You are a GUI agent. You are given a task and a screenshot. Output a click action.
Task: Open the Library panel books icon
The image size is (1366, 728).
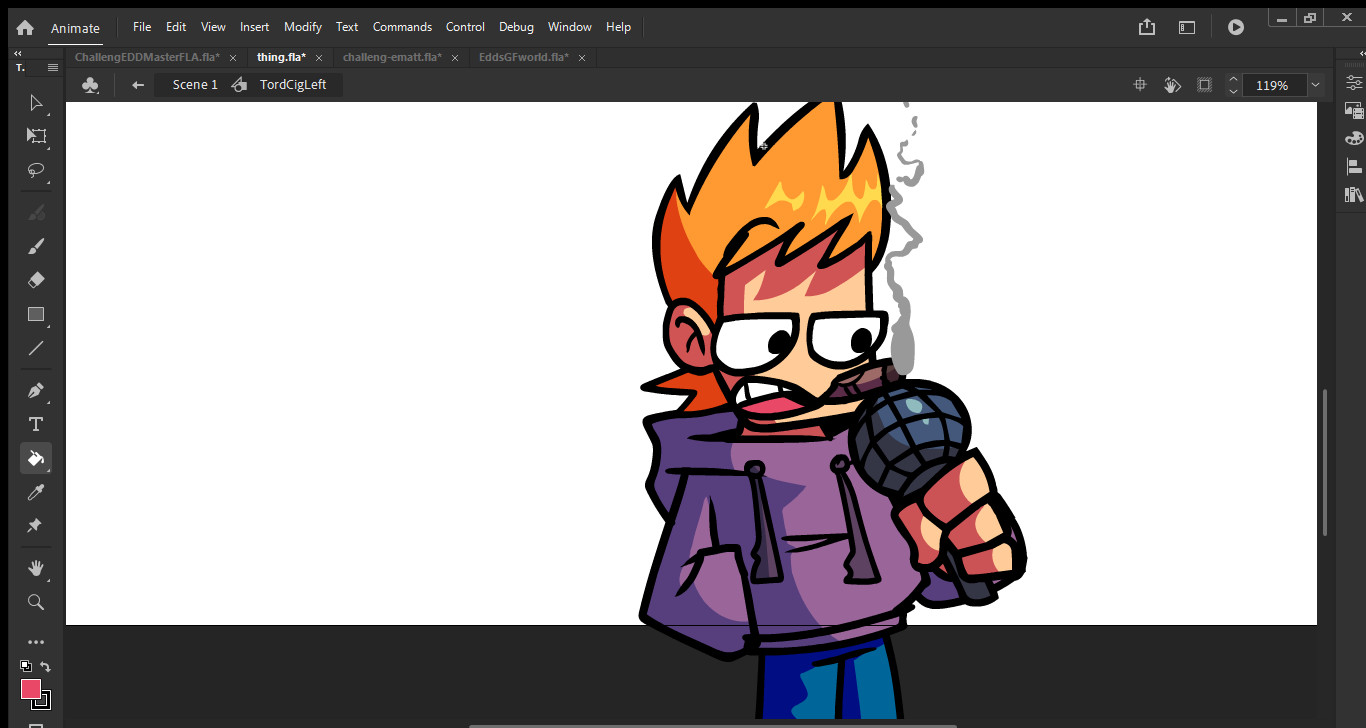pos(1354,194)
